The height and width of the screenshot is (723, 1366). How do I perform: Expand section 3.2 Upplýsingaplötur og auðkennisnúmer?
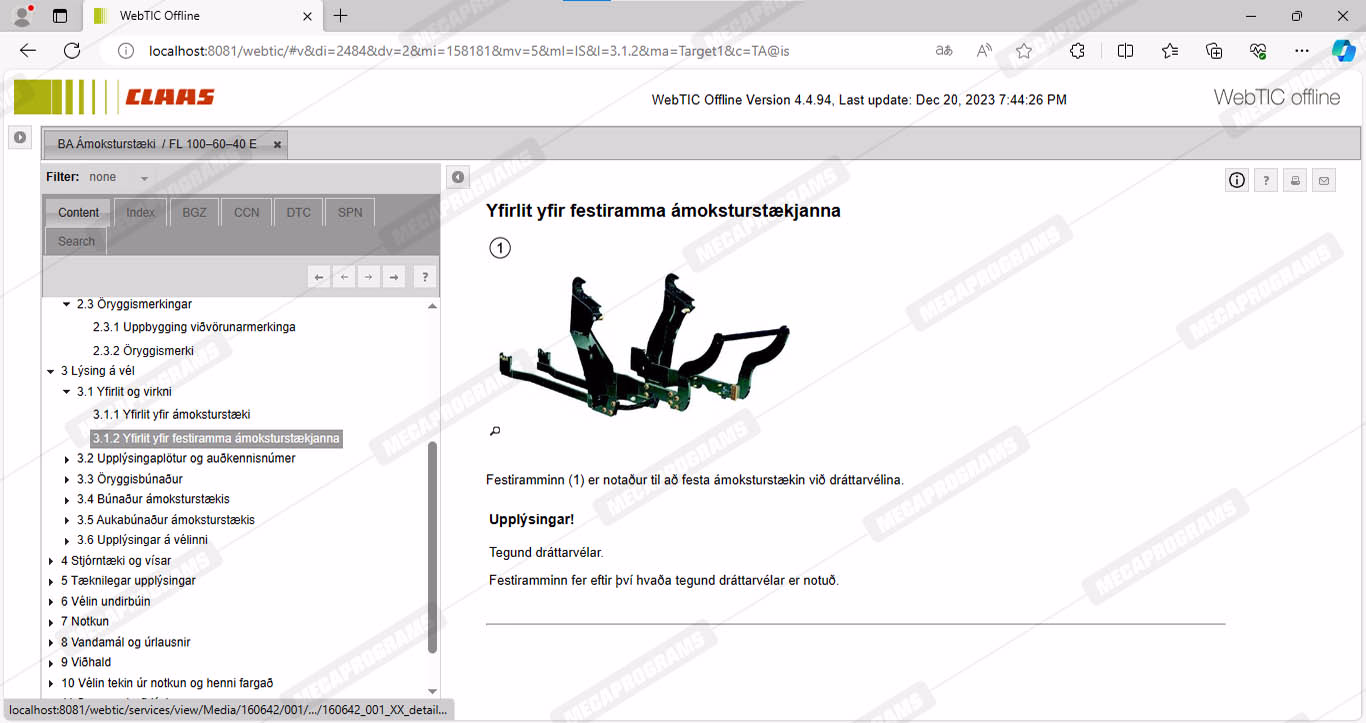[67, 459]
